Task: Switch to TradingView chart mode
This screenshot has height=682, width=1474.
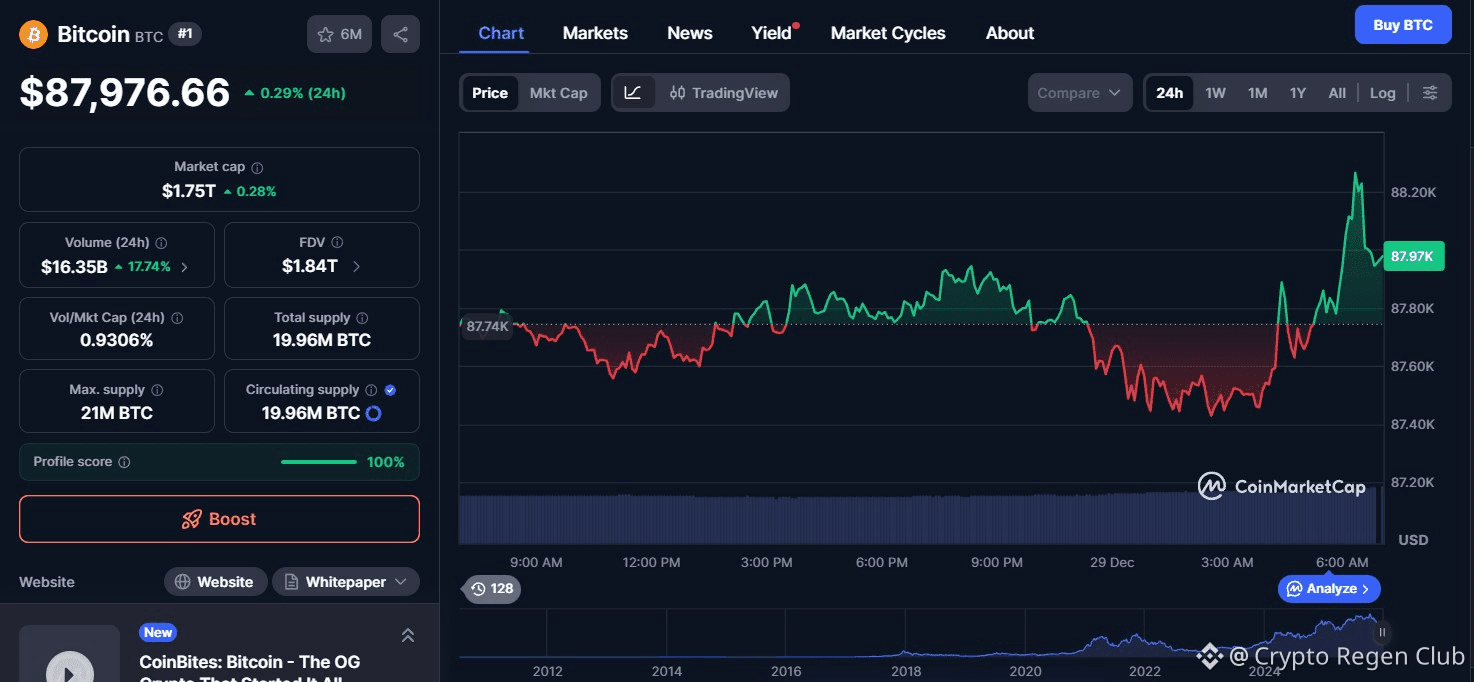Action: tap(723, 93)
